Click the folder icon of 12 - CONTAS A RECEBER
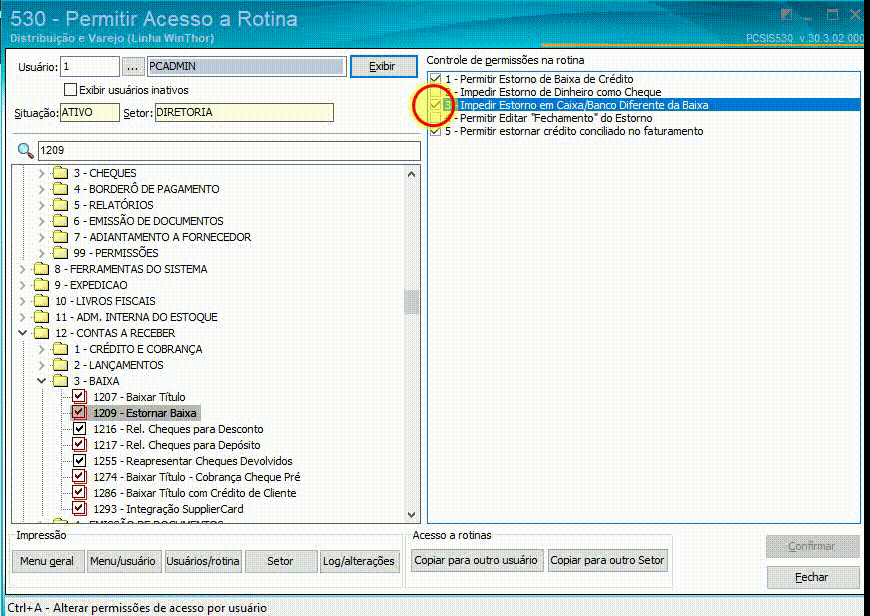The width and height of the screenshot is (870, 616). [41, 333]
